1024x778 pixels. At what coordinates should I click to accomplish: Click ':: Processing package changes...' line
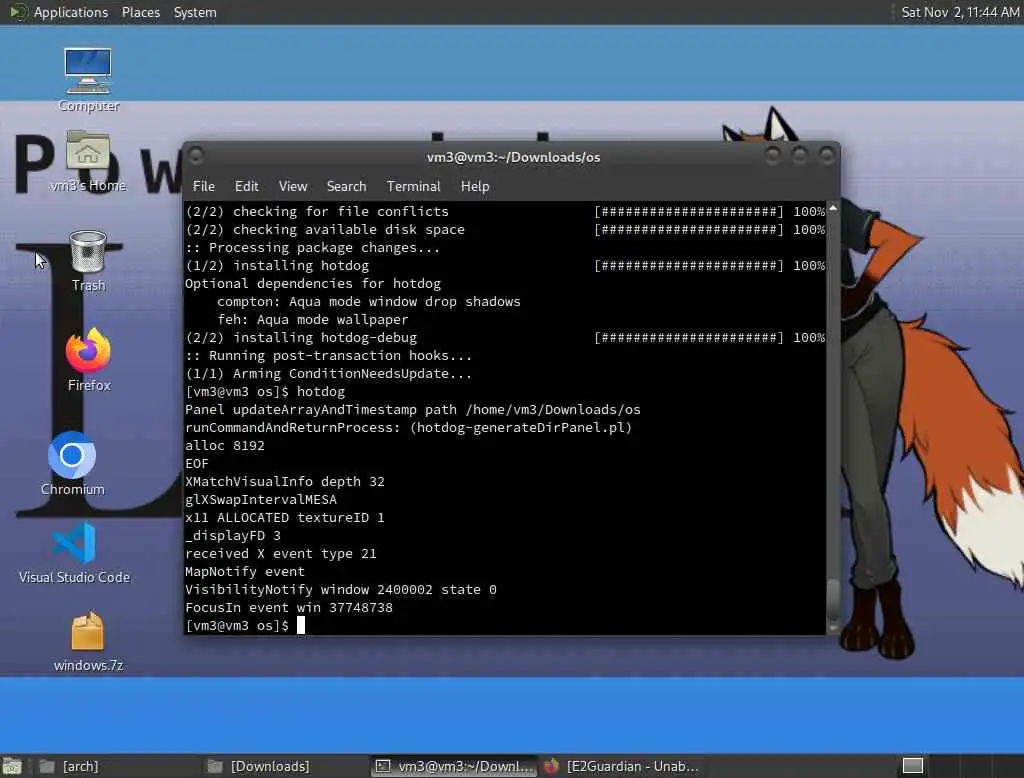[312, 248]
